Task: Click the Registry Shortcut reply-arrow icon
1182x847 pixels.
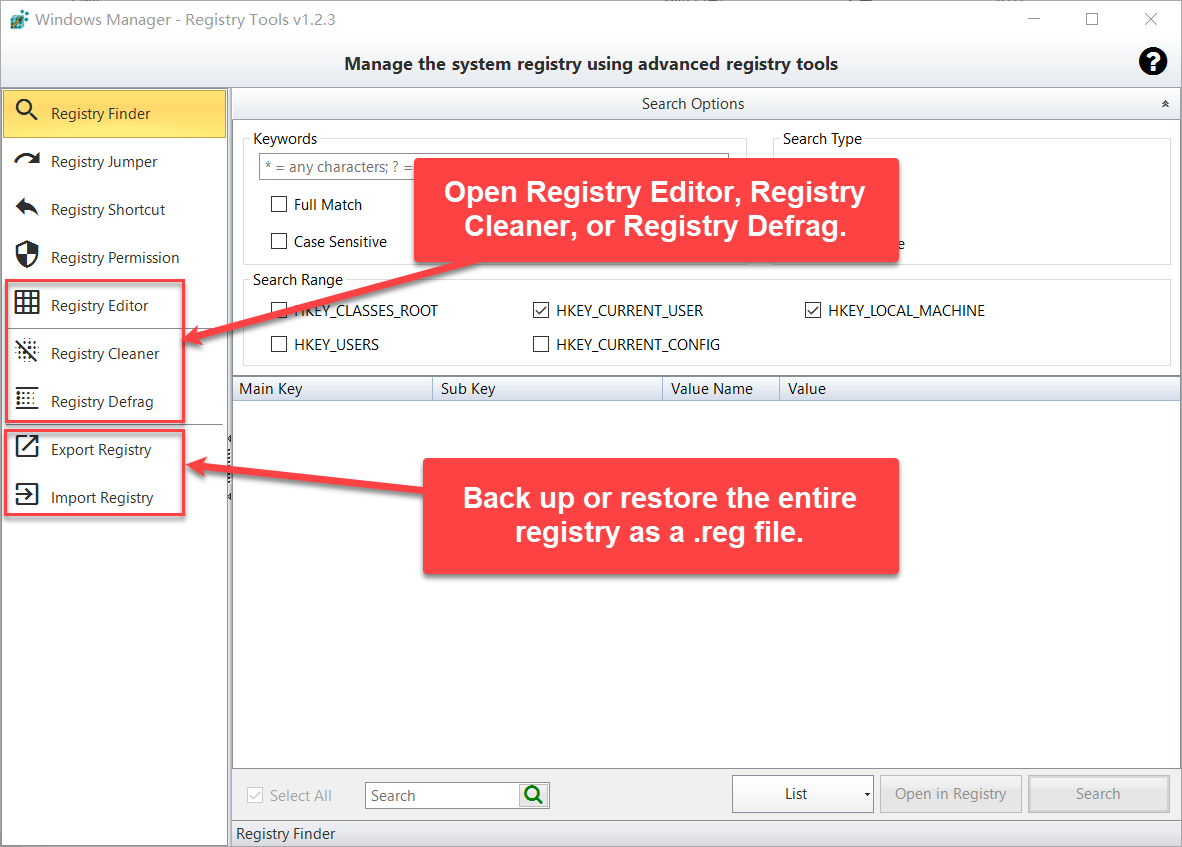Action: [x=27, y=206]
